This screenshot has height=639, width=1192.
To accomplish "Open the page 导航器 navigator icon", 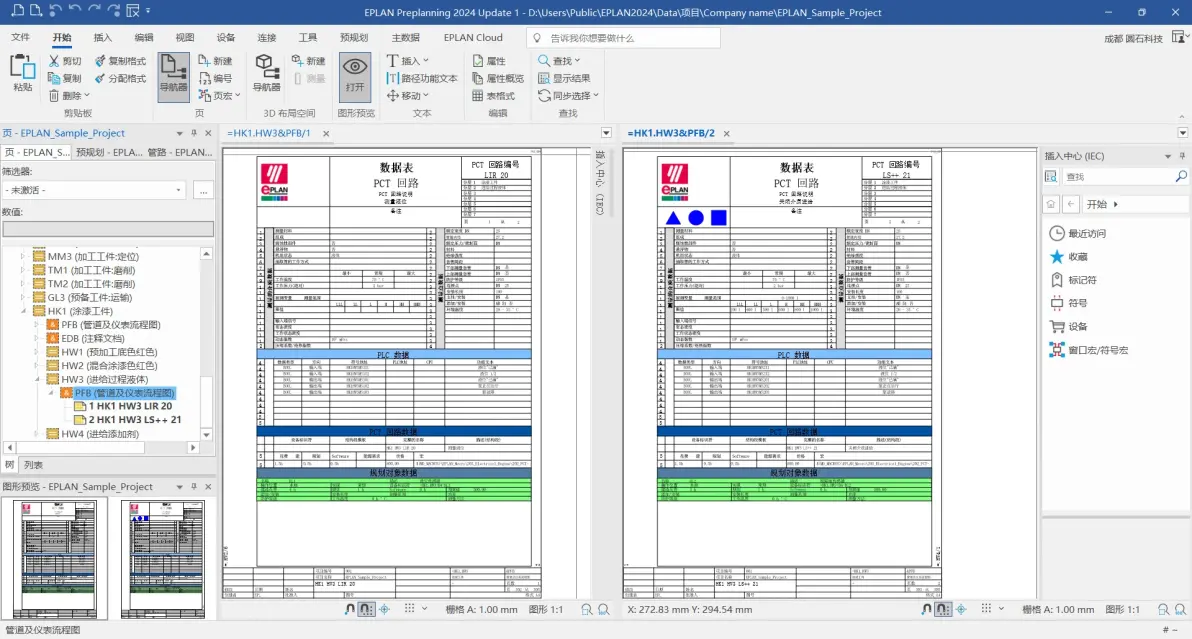I will tap(173, 76).
